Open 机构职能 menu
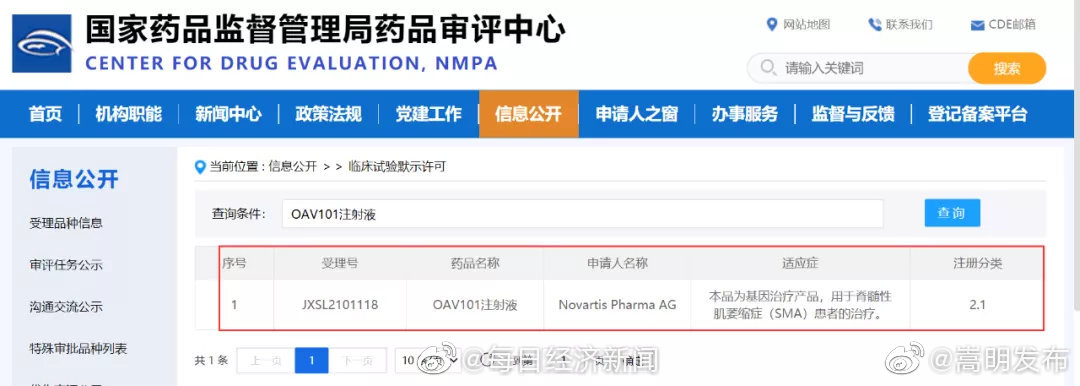 tap(128, 114)
